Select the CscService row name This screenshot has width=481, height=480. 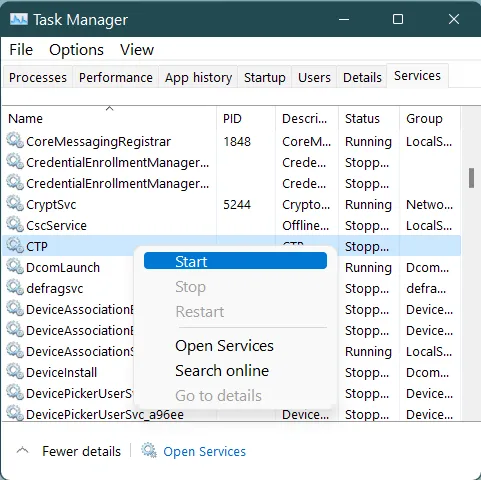56,225
